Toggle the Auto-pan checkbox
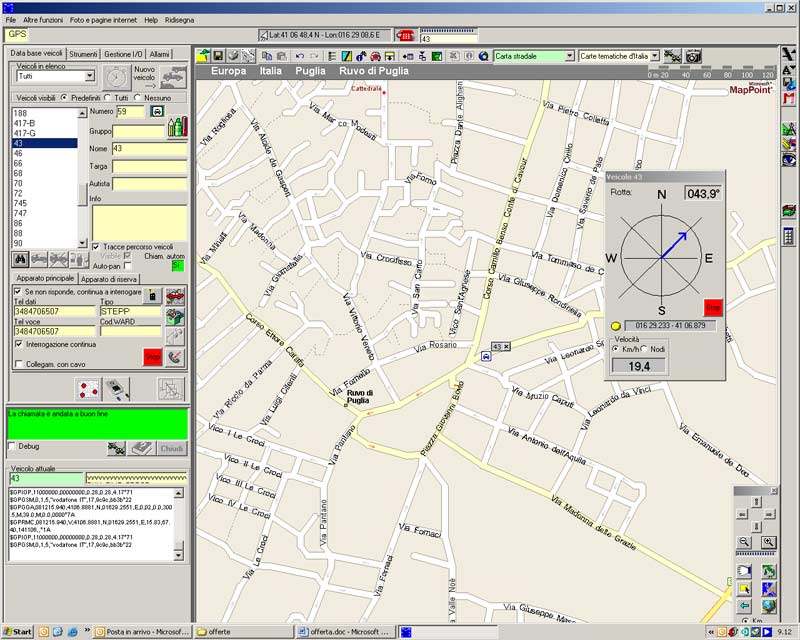This screenshot has height=640, width=800. coord(128,266)
